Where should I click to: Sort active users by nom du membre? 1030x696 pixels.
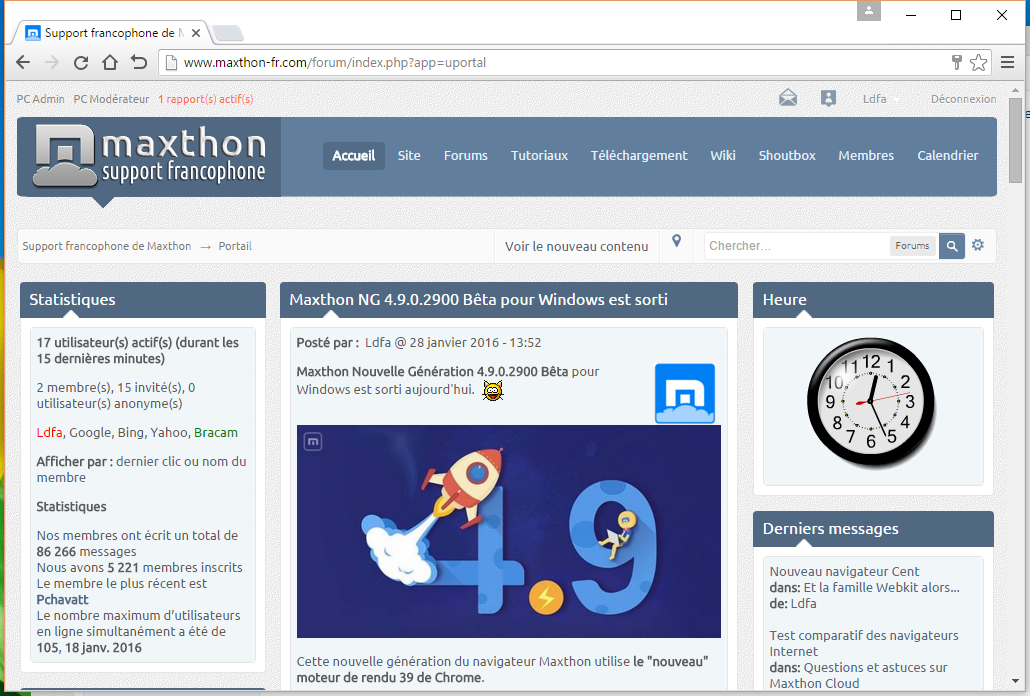141,469
